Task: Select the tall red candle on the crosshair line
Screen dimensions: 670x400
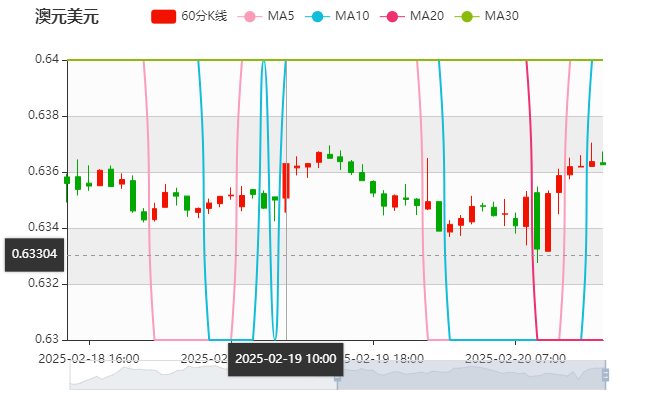Action: (286, 181)
